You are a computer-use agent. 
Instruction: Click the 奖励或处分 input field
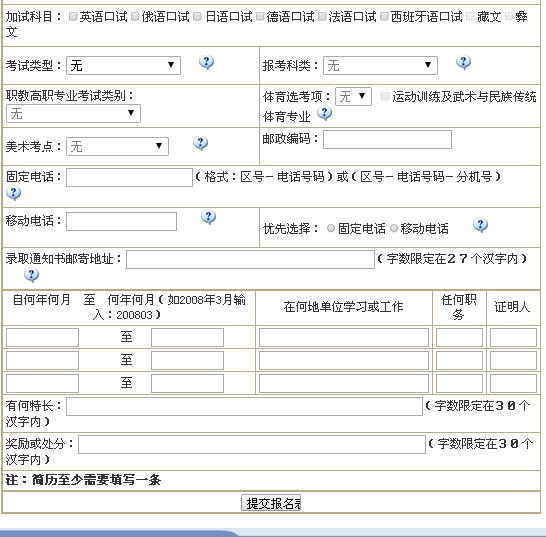252,444
